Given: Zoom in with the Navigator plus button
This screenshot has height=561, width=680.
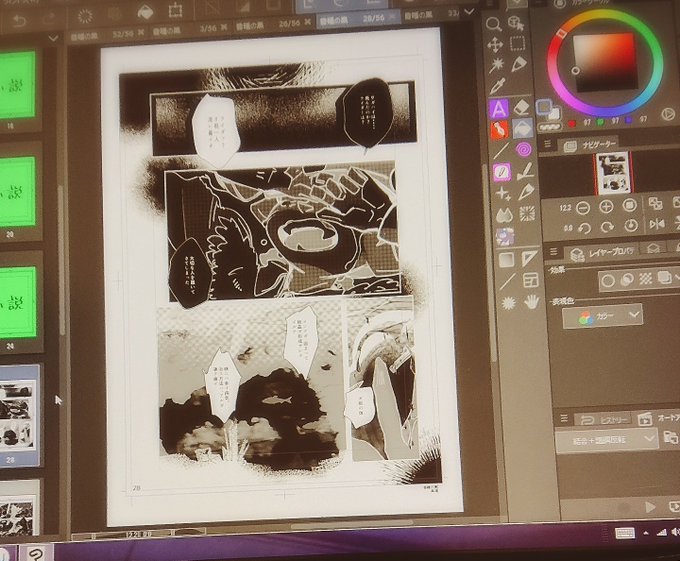Looking at the screenshot, I should click(606, 207).
